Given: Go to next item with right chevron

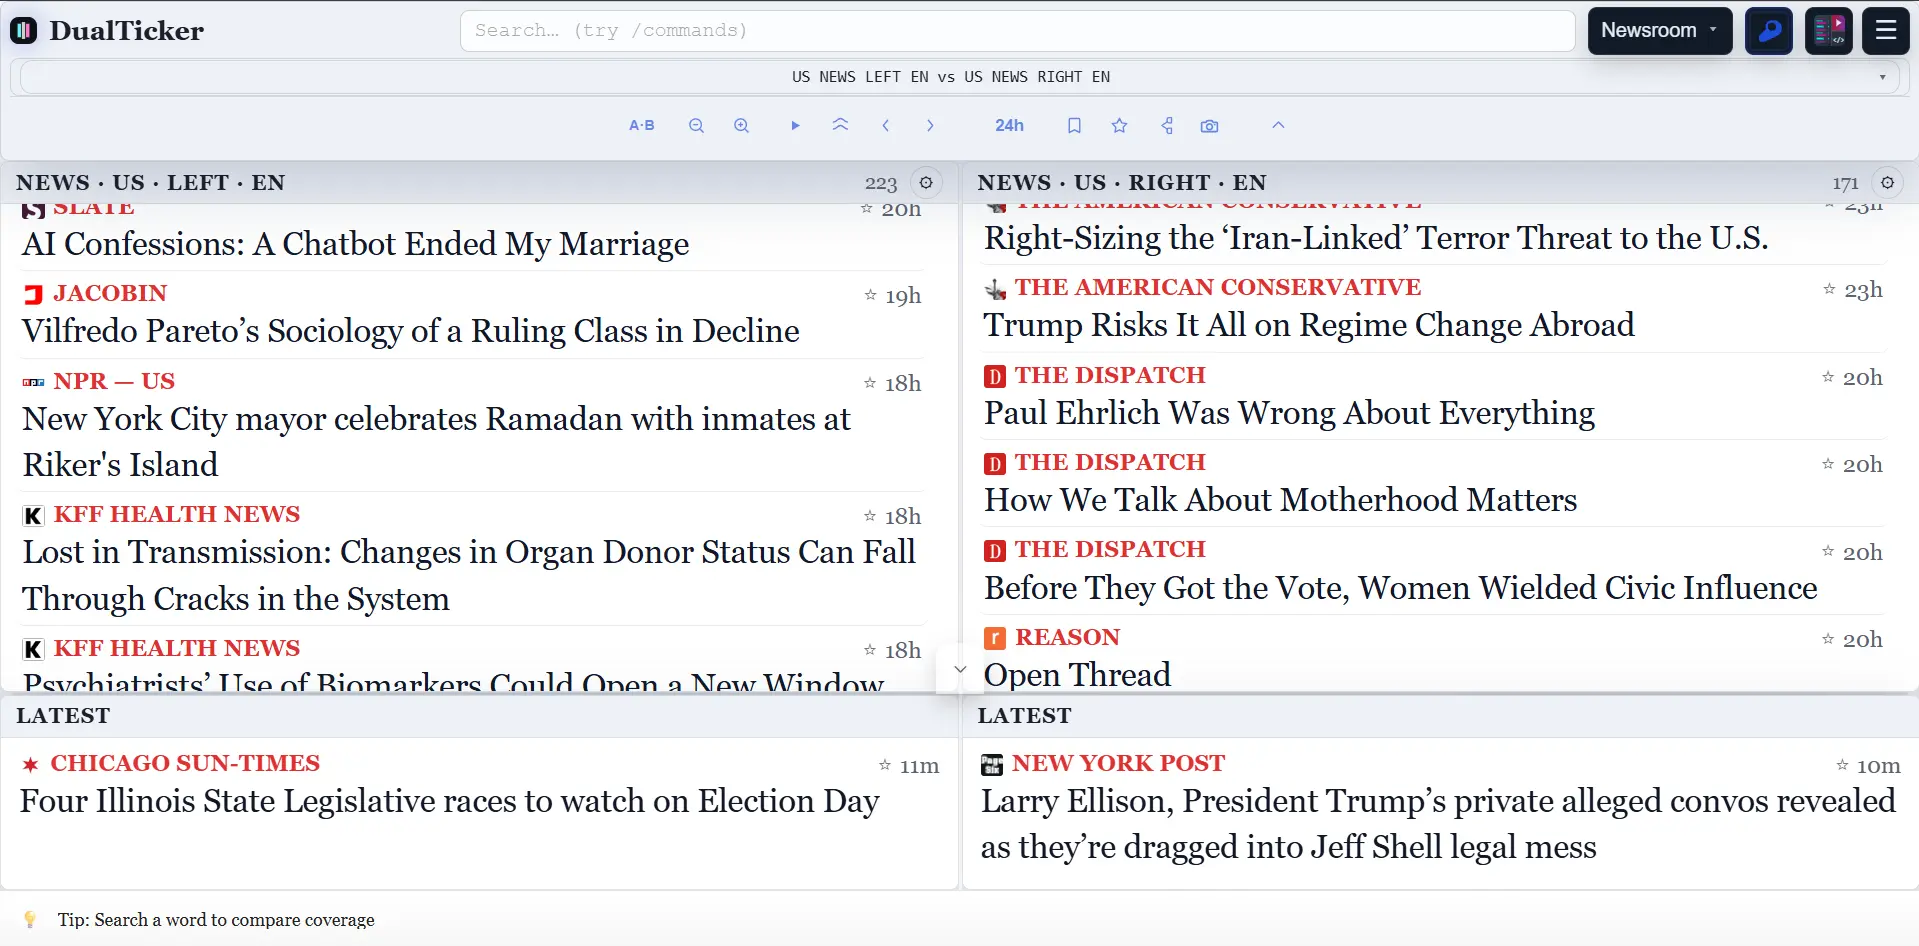Looking at the screenshot, I should tap(930, 126).
